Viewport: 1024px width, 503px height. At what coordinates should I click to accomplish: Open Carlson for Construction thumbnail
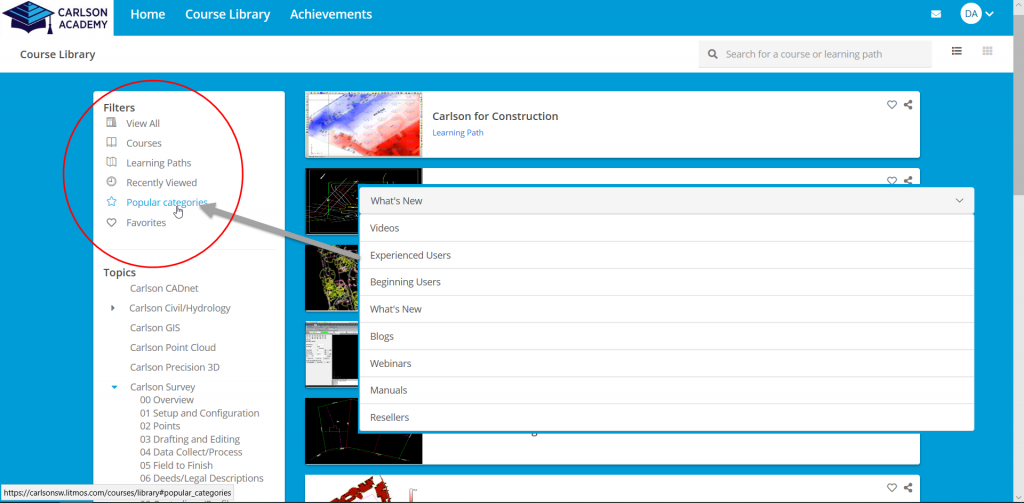point(364,124)
